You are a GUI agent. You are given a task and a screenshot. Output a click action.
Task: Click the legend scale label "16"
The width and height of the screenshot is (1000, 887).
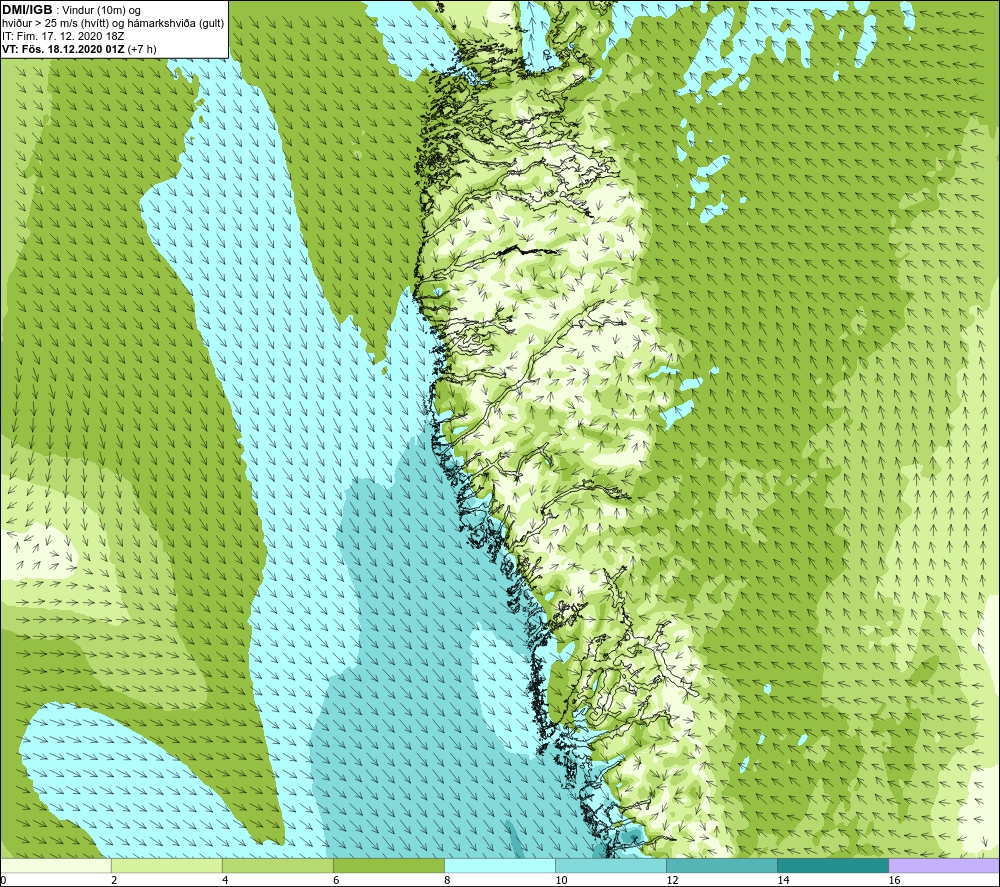(894, 881)
